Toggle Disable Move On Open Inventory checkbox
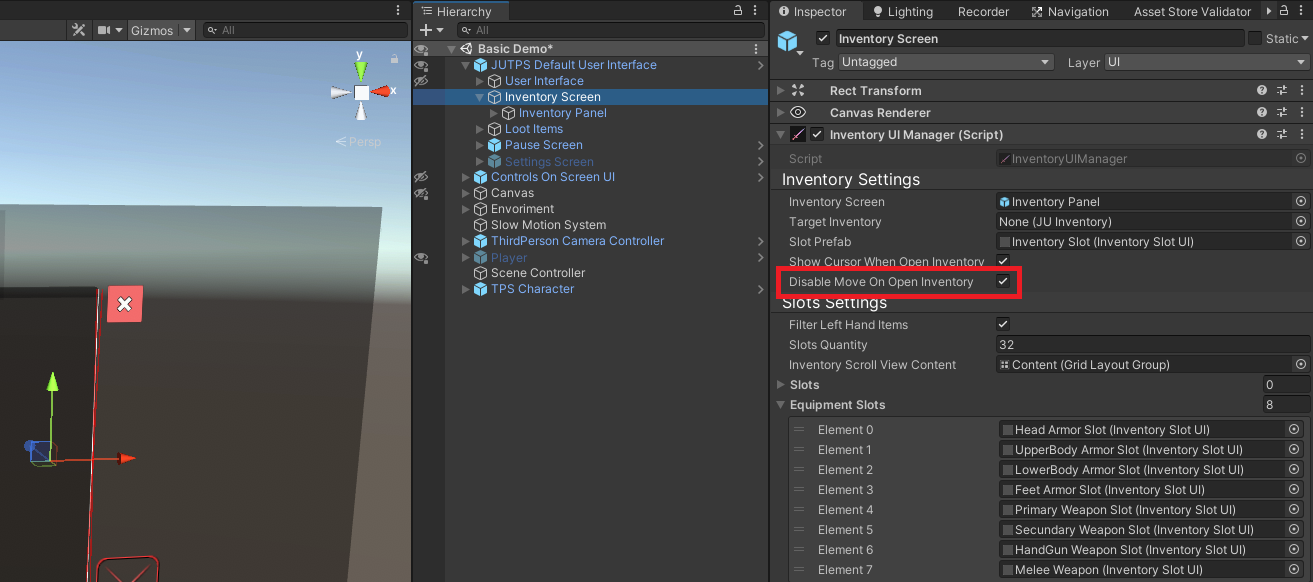1313x582 pixels. click(x=1003, y=282)
